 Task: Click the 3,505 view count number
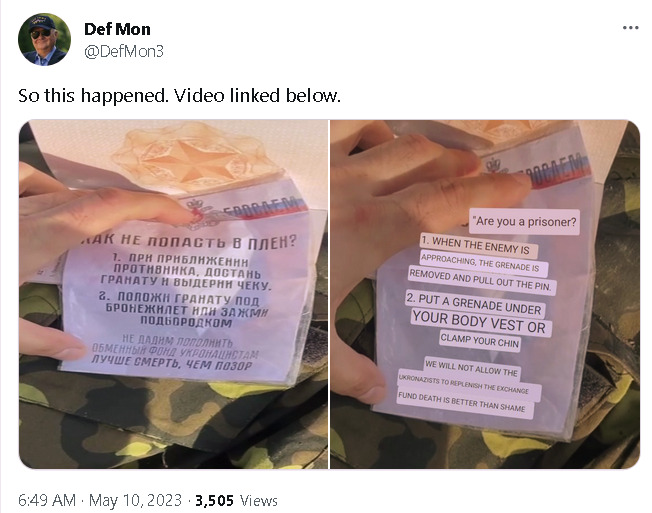tap(214, 500)
